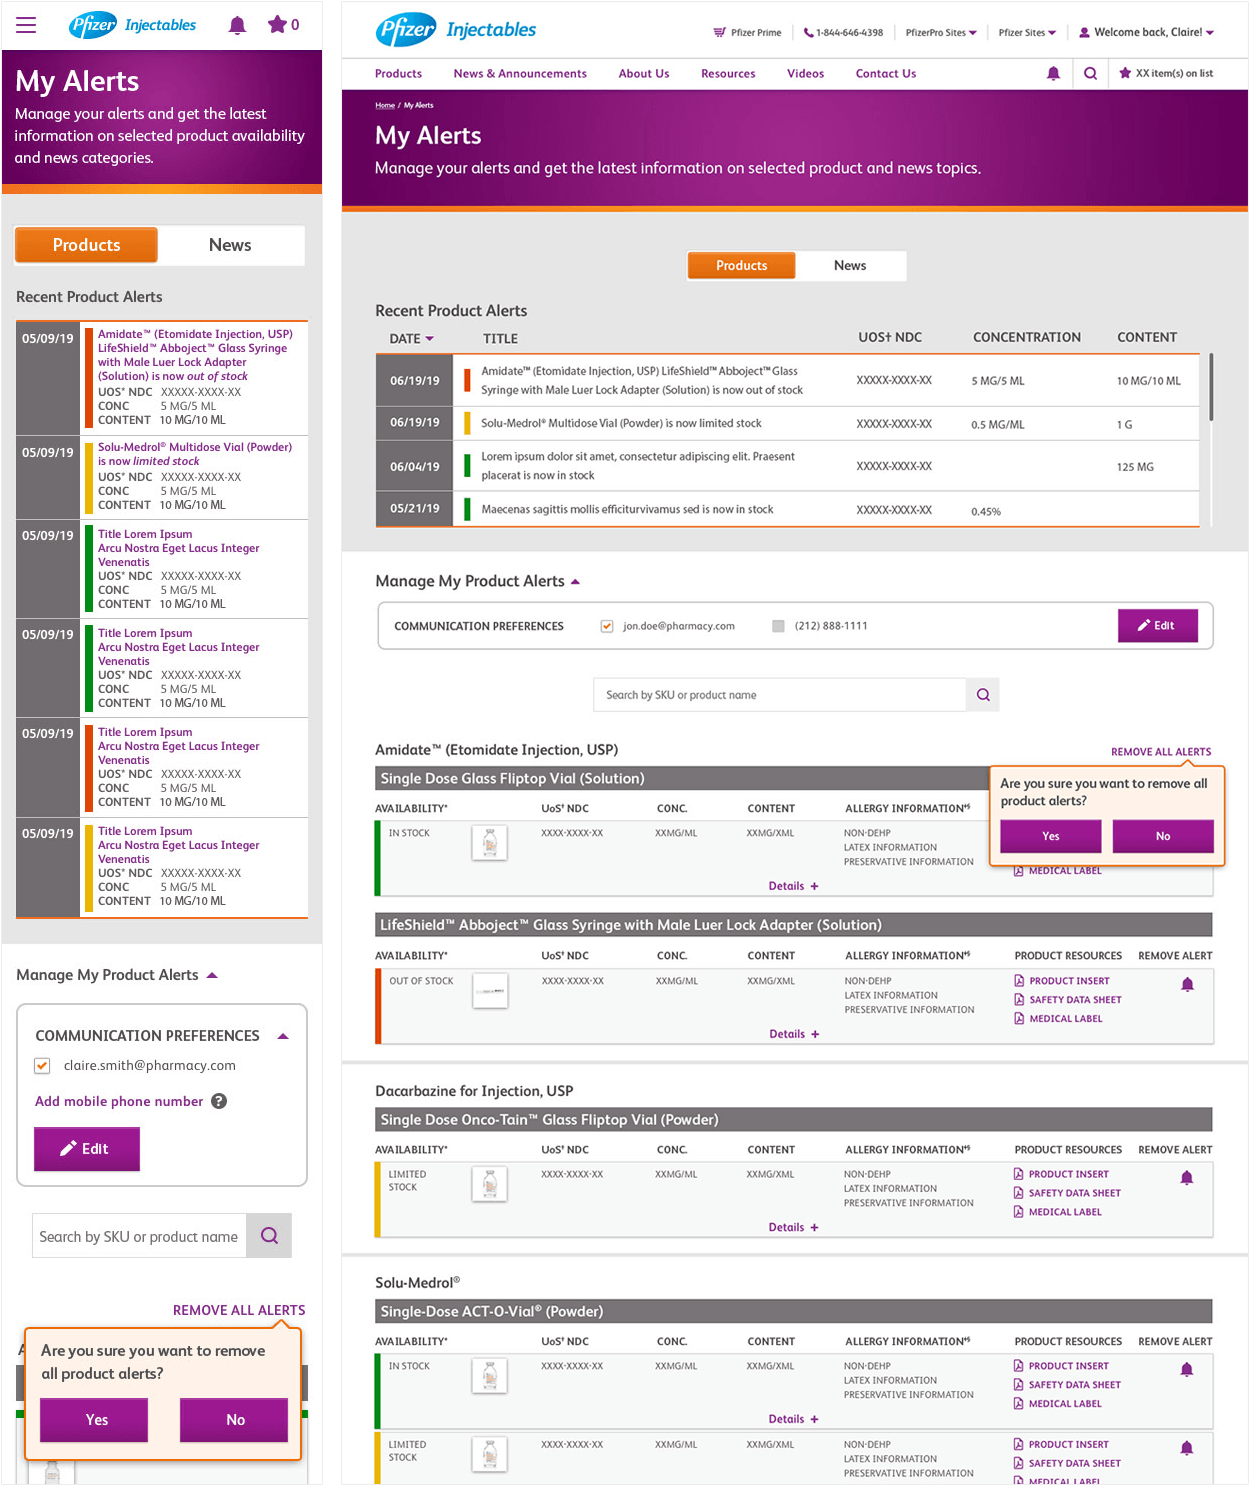Image resolution: width=1250 pixels, height=1485 pixels.
Task: Select the mobile Products tab
Action: click(86, 245)
